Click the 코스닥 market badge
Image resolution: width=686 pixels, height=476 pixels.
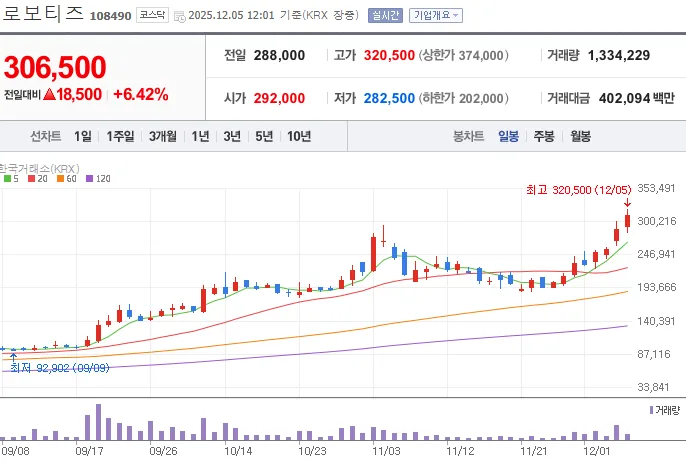[152, 15]
